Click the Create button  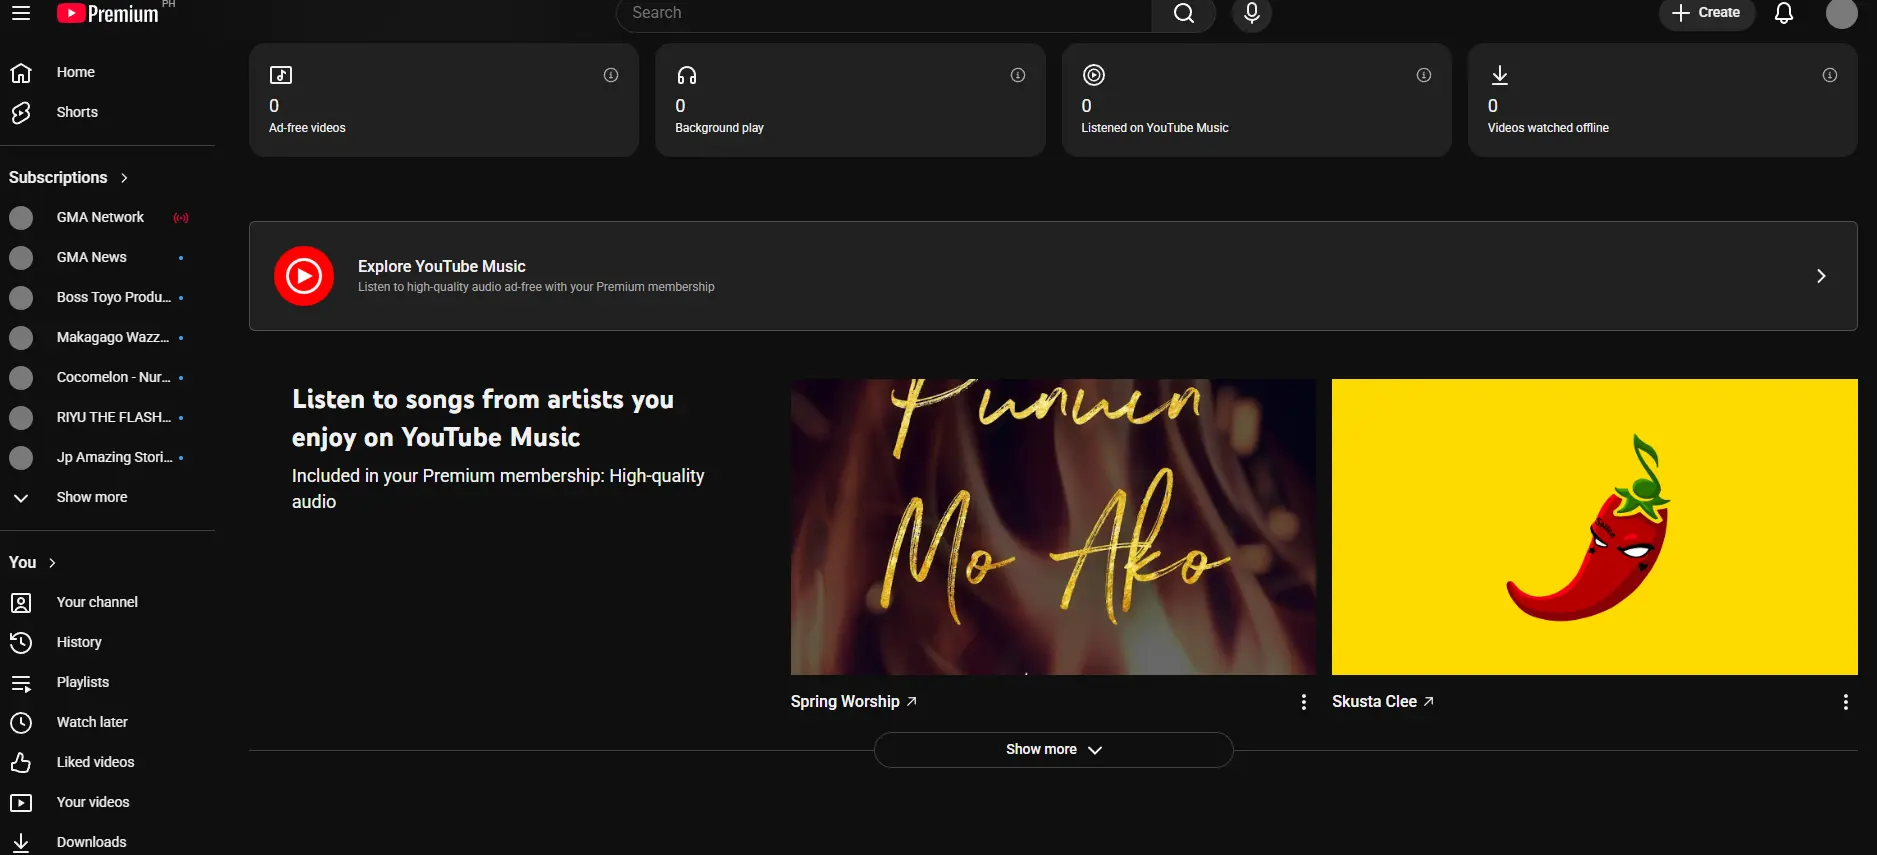click(1707, 13)
